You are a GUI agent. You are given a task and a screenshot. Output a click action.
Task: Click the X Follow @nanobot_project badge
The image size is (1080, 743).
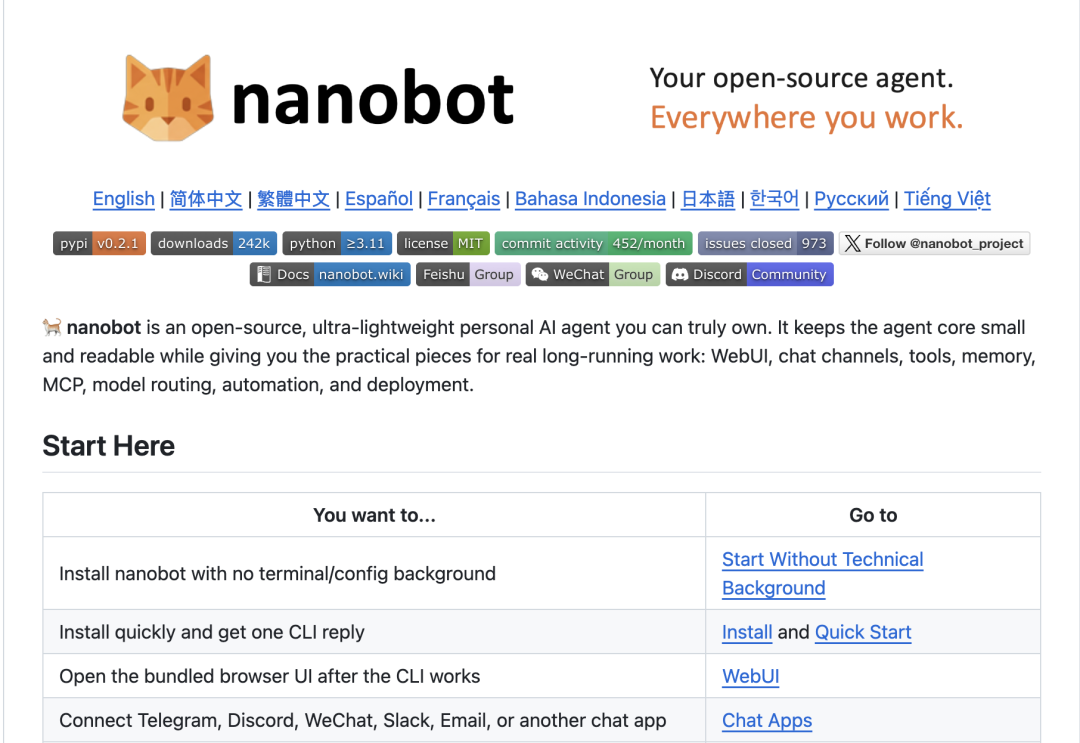pos(934,243)
